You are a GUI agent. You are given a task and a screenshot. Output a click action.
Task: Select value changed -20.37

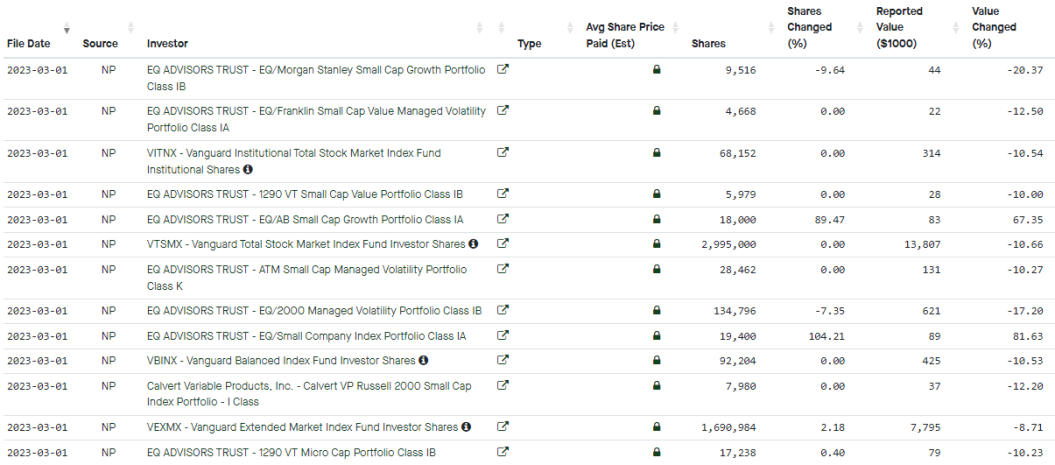tap(1027, 70)
